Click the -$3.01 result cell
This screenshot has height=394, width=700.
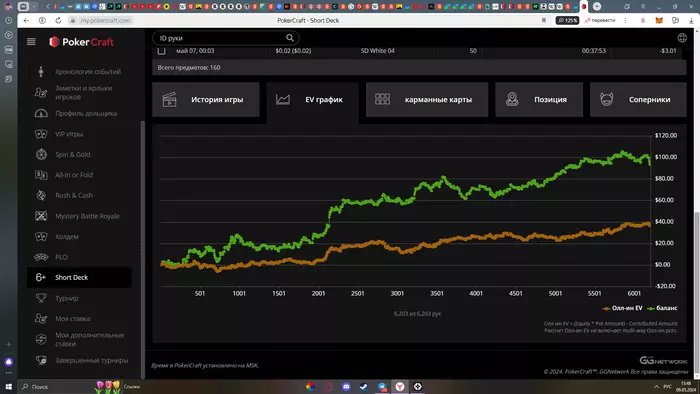click(x=668, y=51)
